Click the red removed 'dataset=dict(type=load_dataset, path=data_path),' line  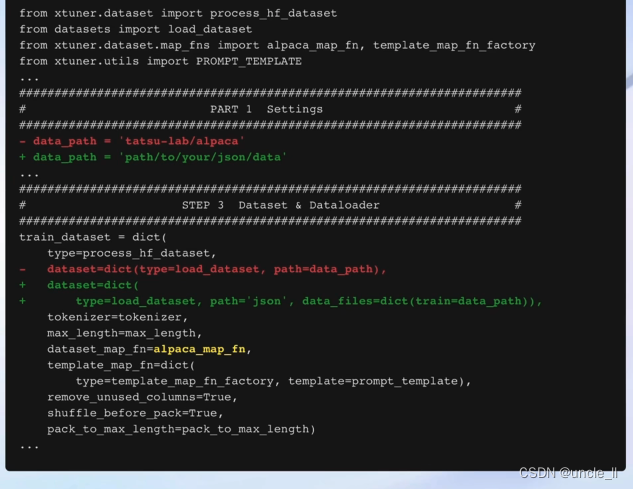[203, 269]
